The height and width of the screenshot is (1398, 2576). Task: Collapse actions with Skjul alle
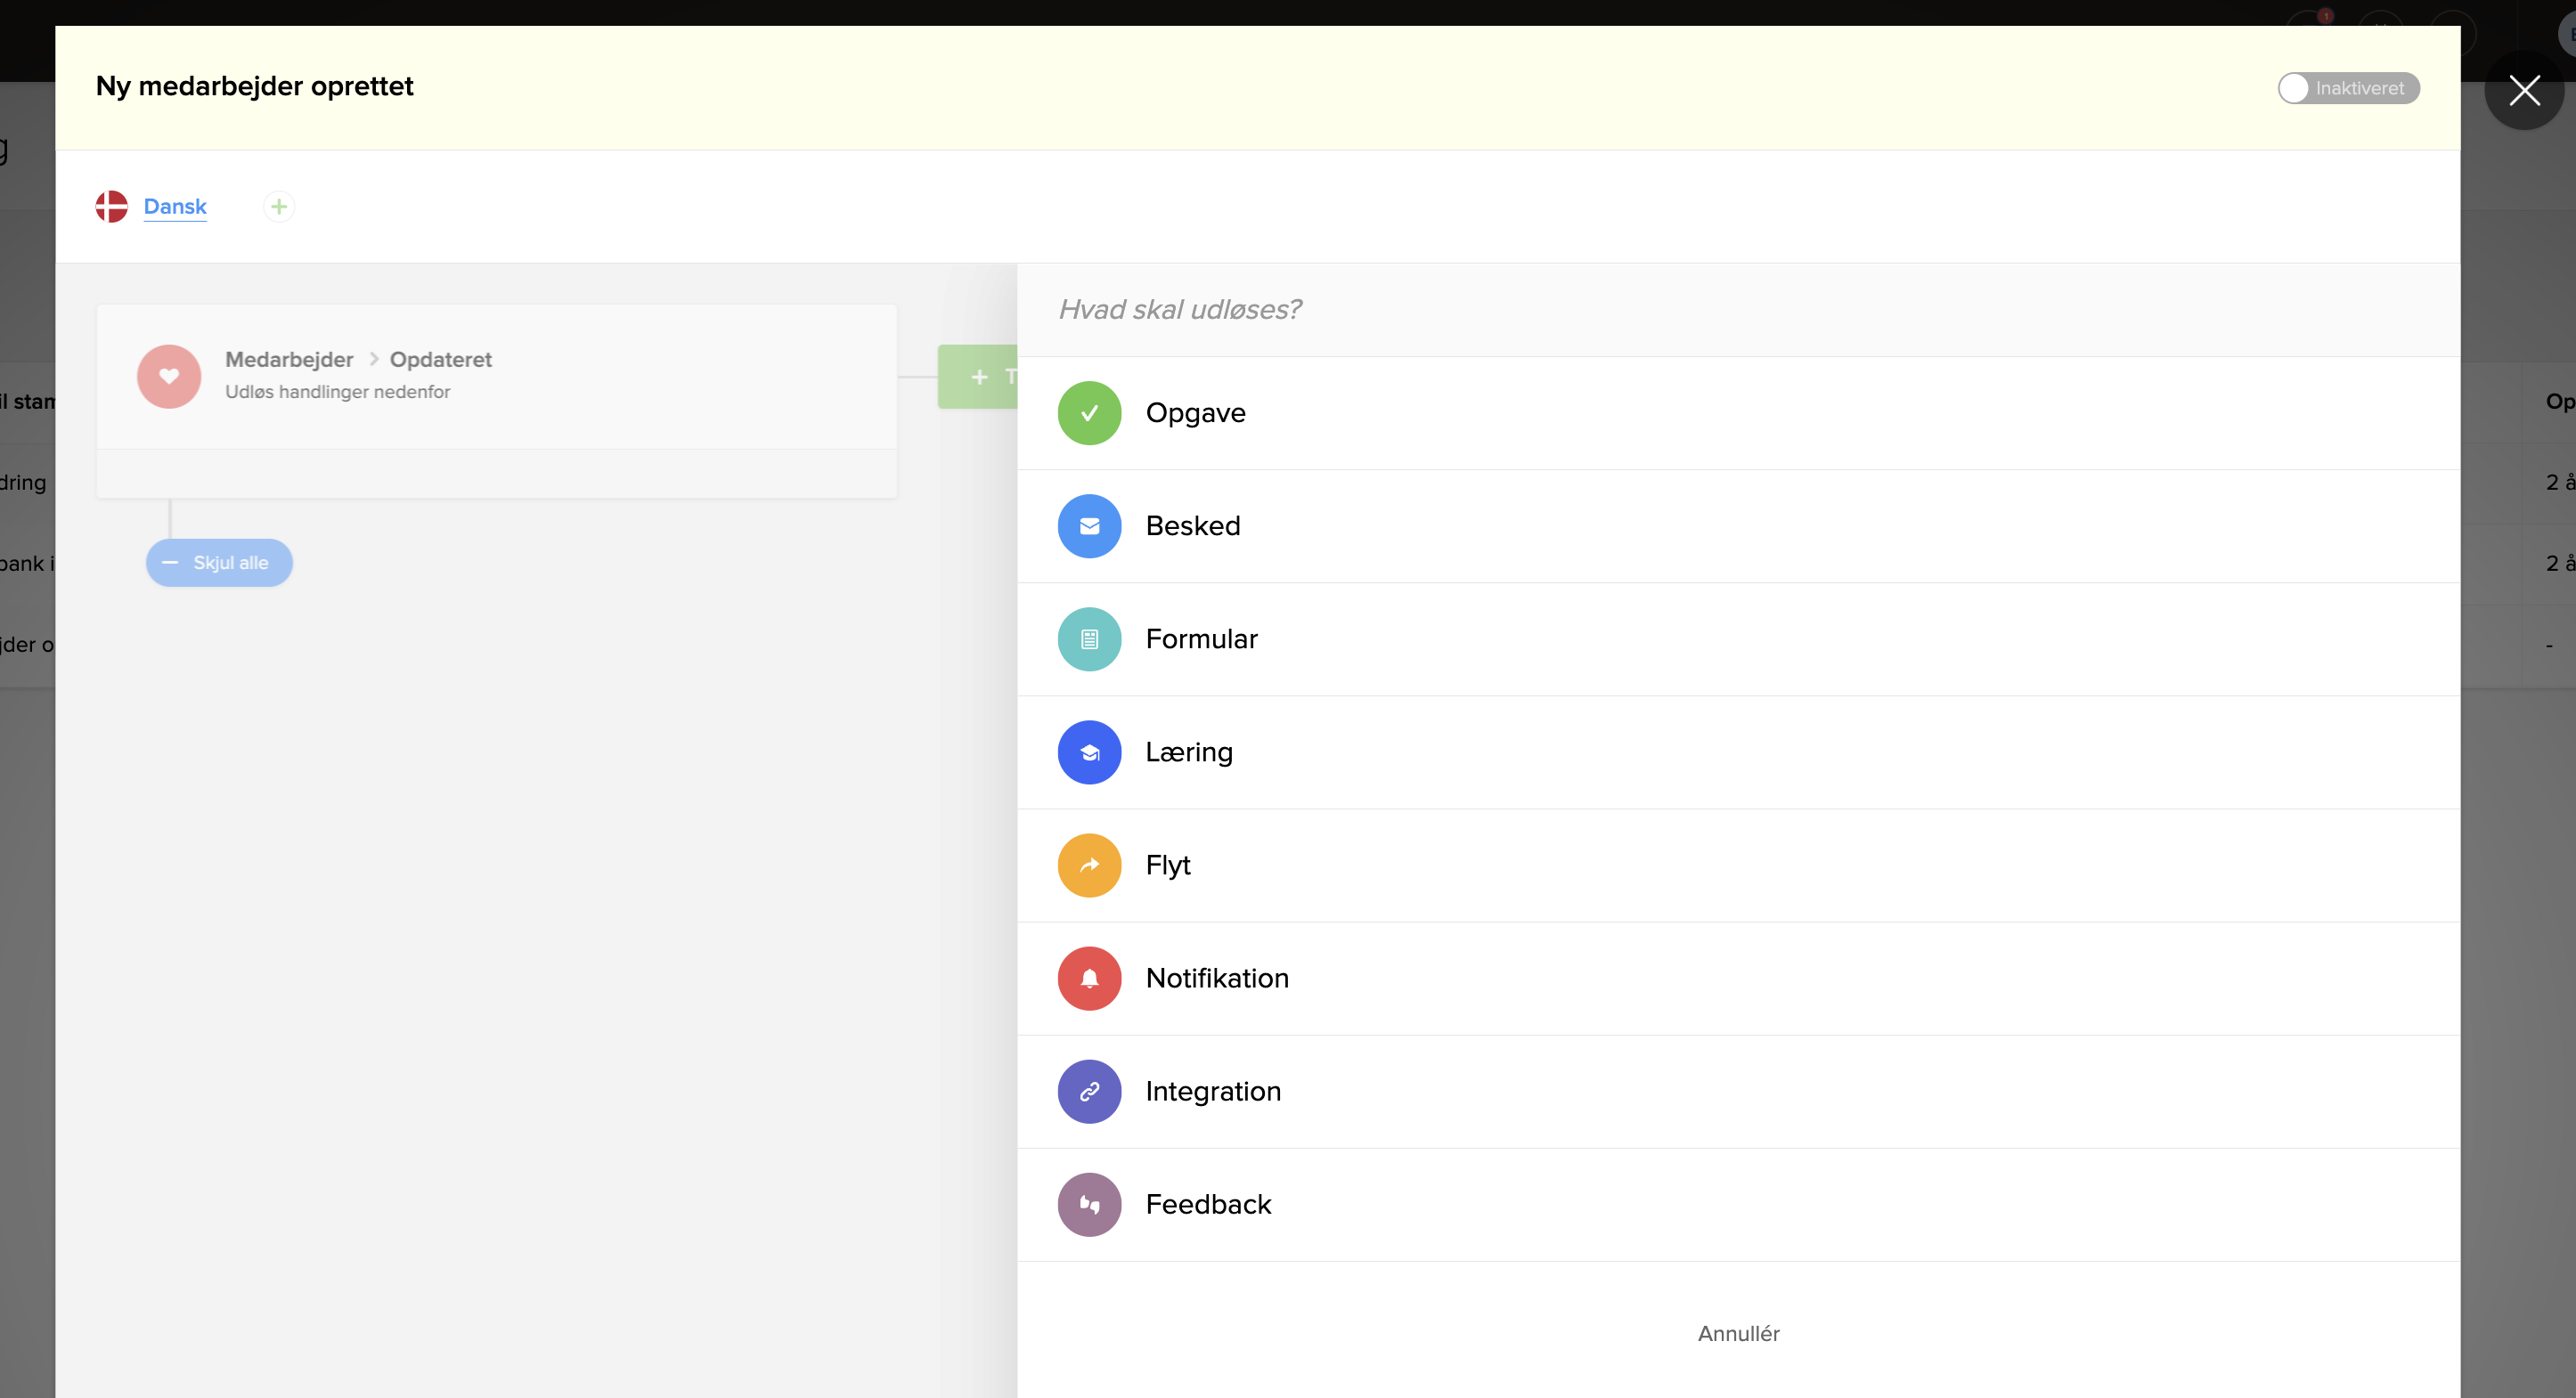pos(219,563)
